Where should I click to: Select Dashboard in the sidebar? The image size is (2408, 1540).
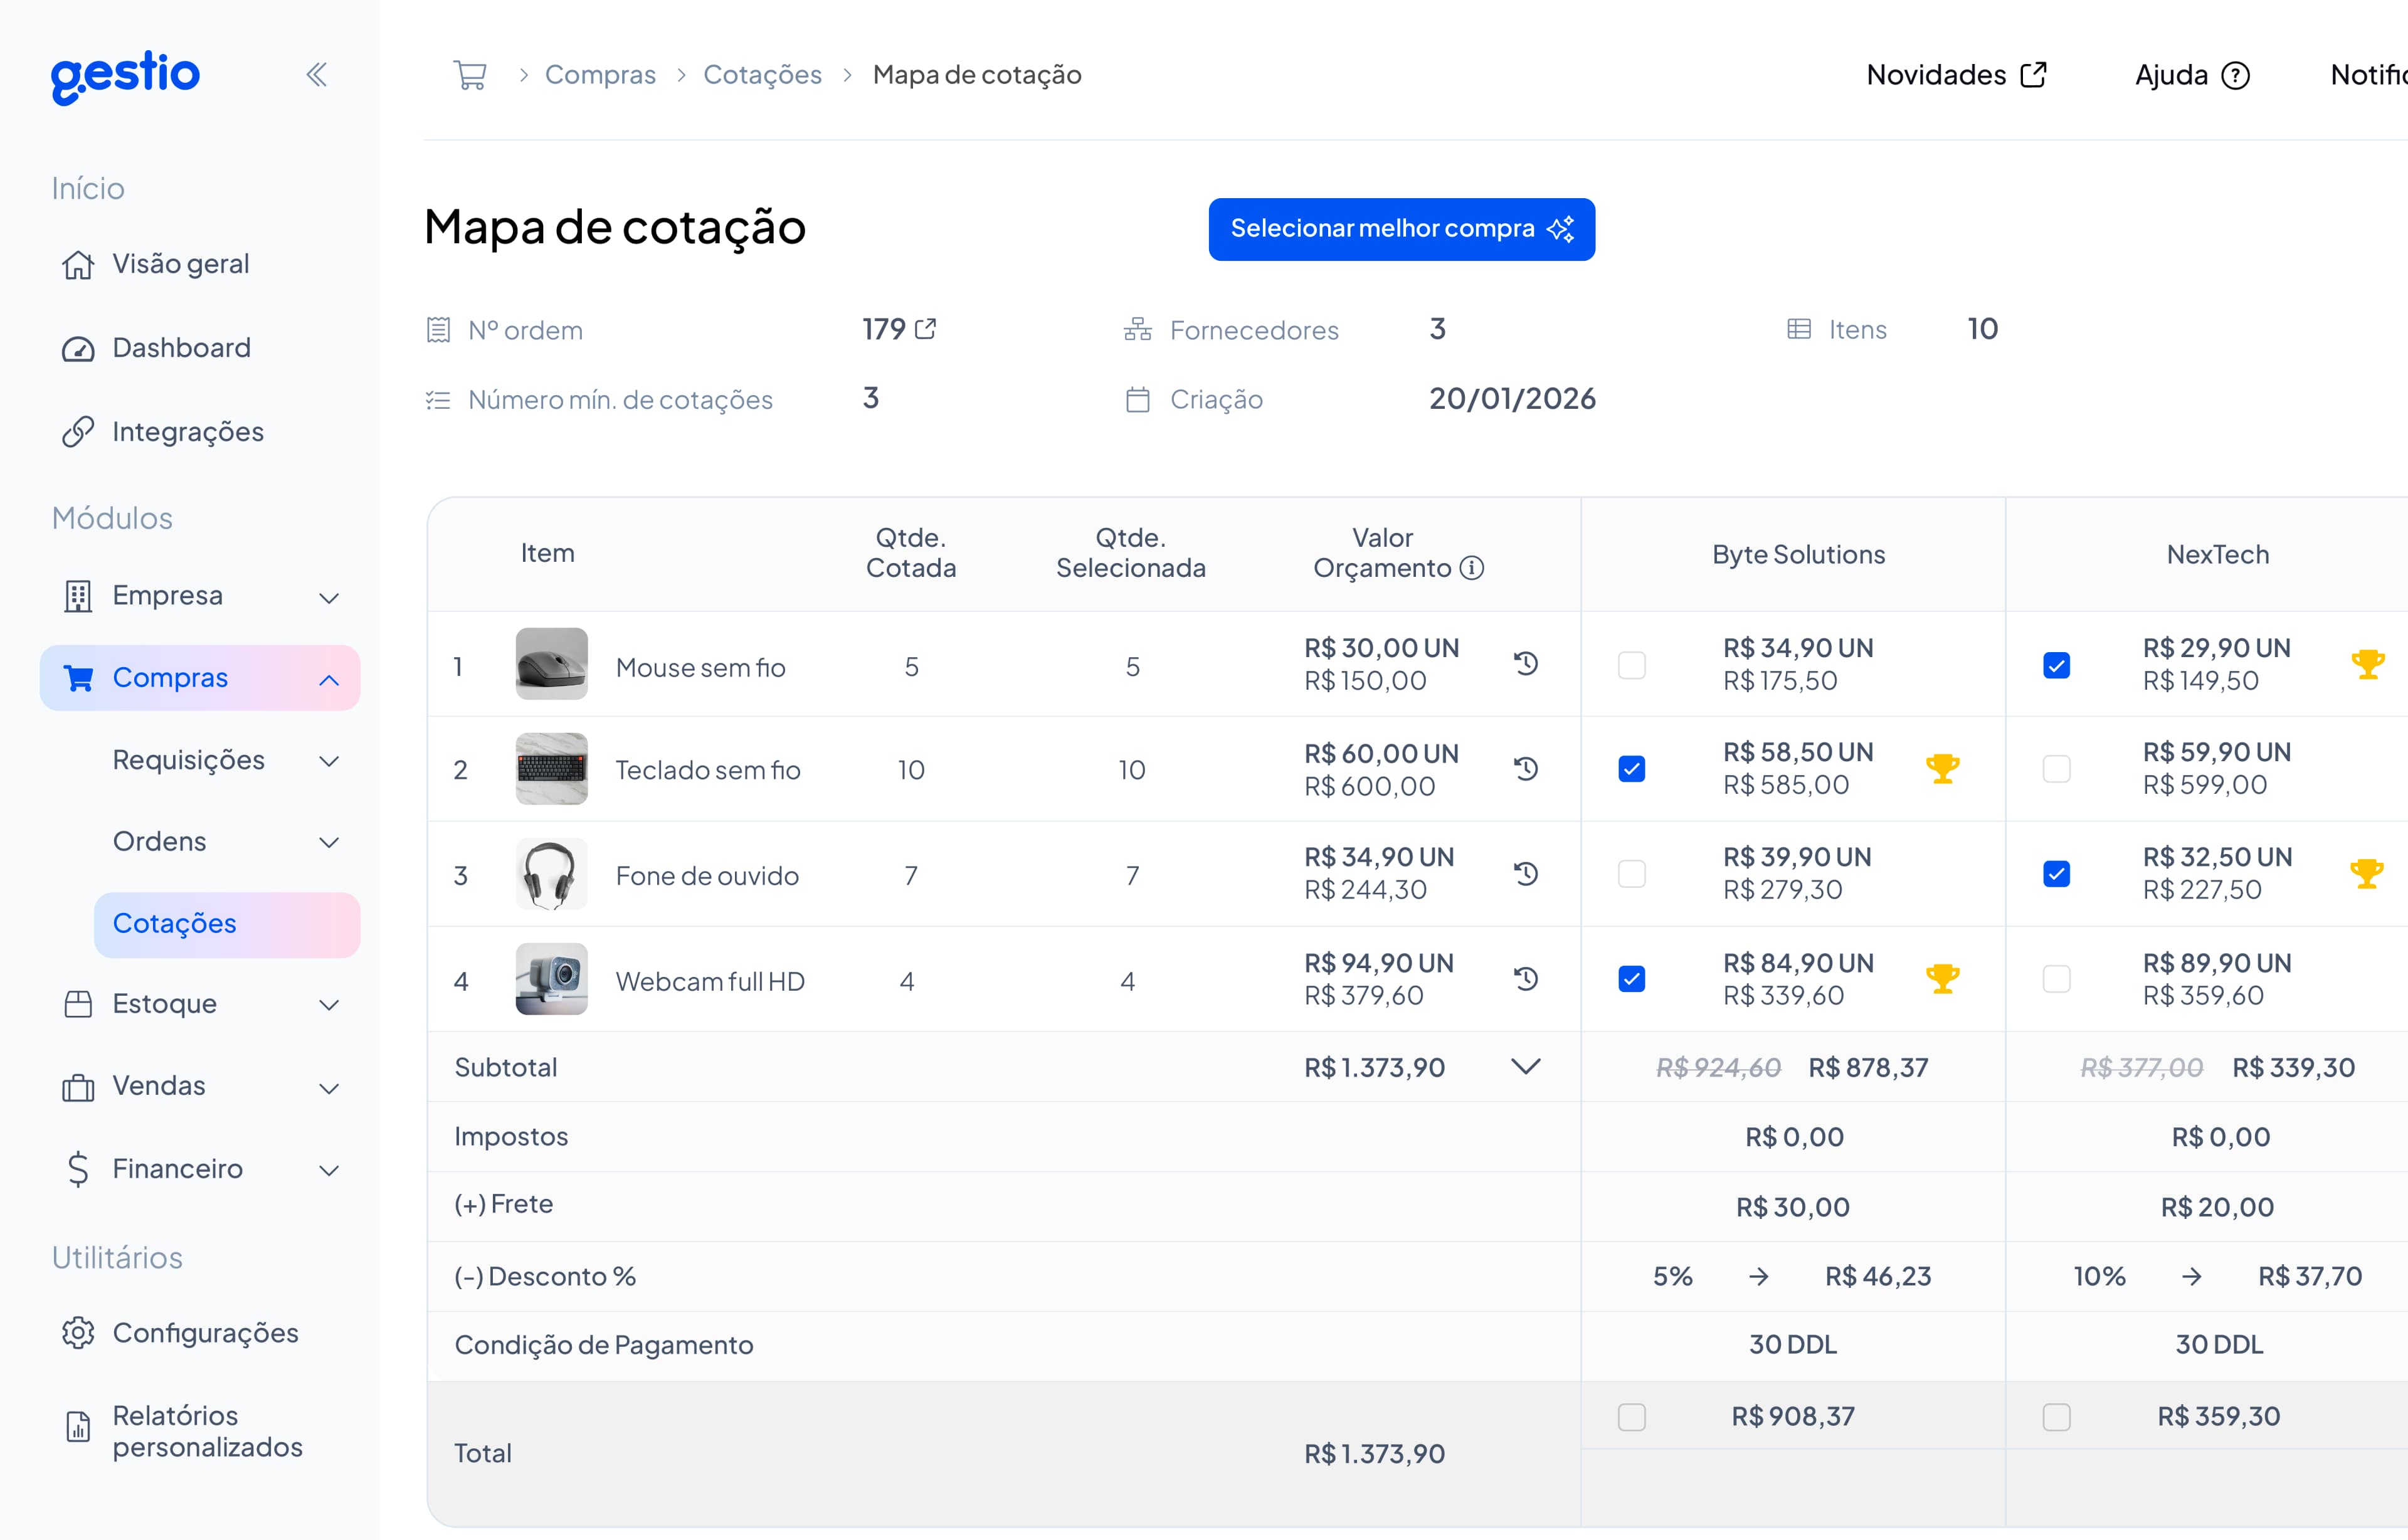click(182, 347)
